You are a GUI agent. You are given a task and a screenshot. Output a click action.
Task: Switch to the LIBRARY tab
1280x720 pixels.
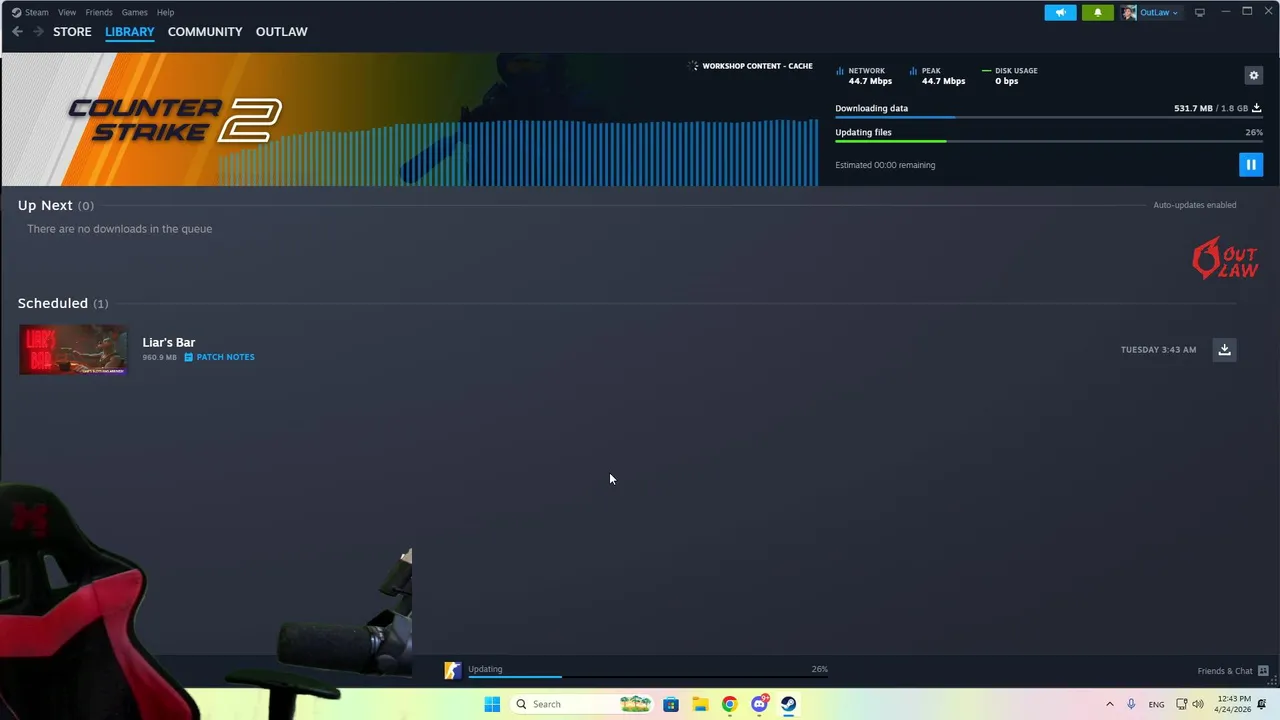click(x=130, y=32)
